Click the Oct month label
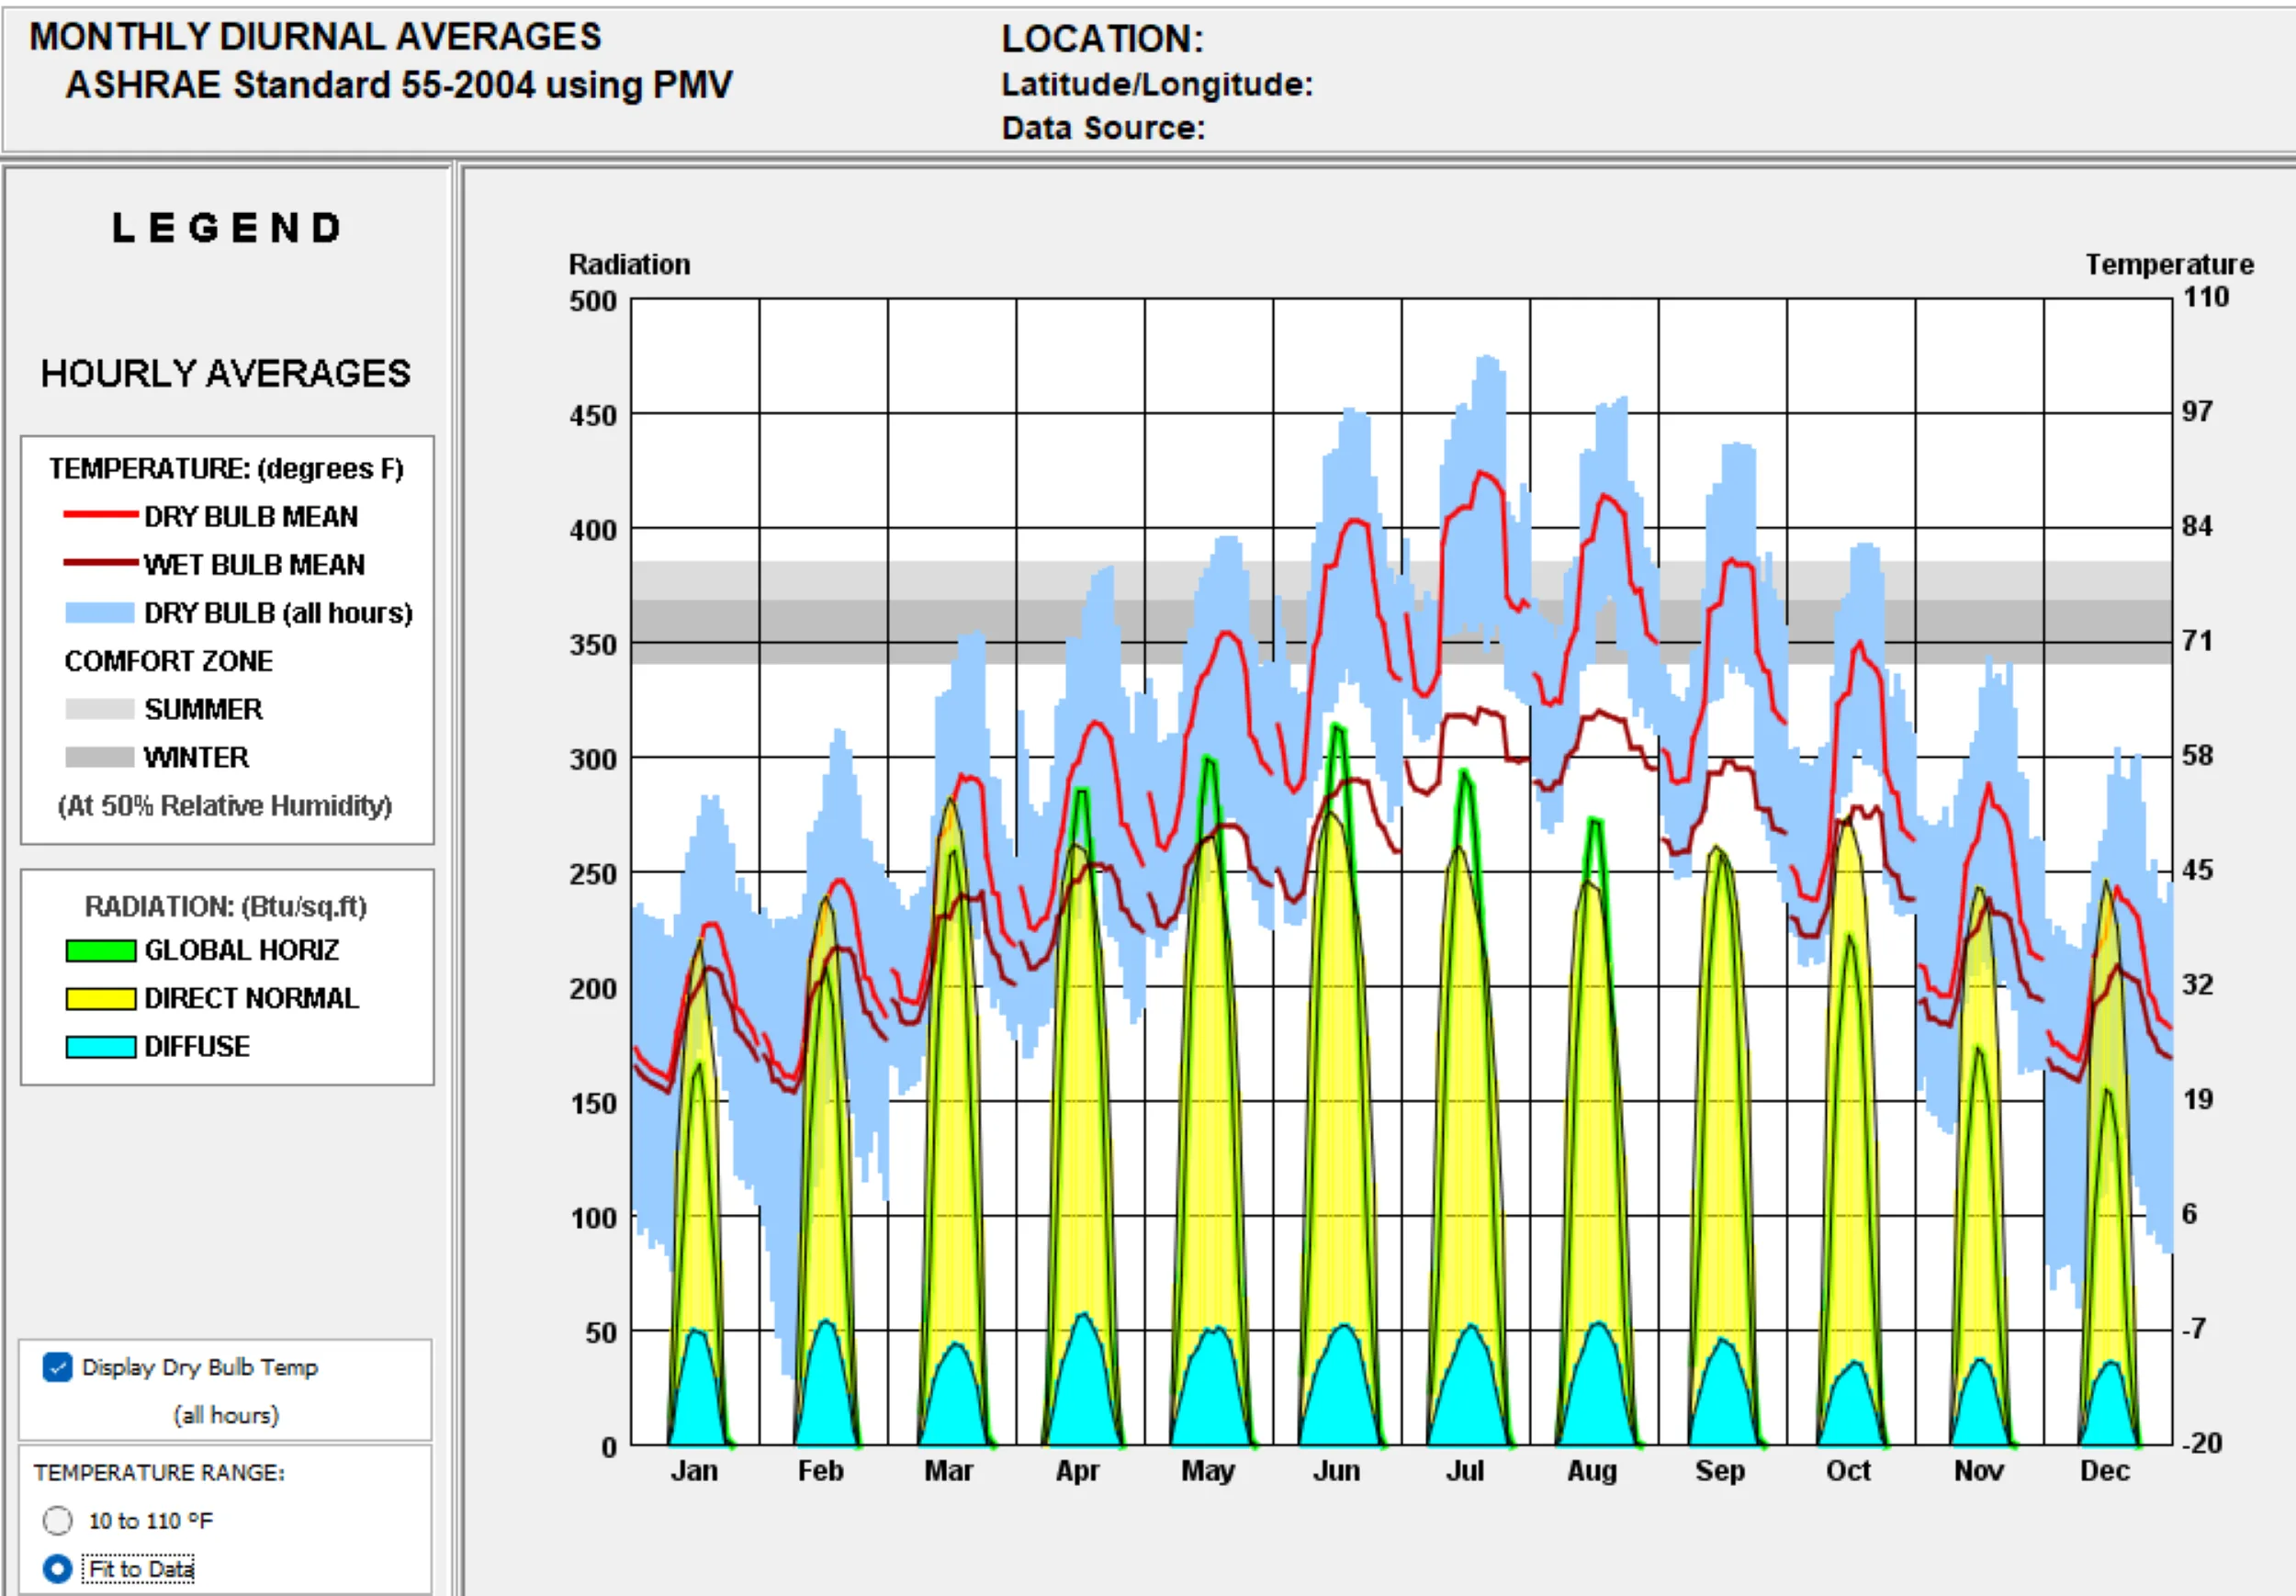Viewport: 2296px width, 1596px height. tap(1848, 1471)
